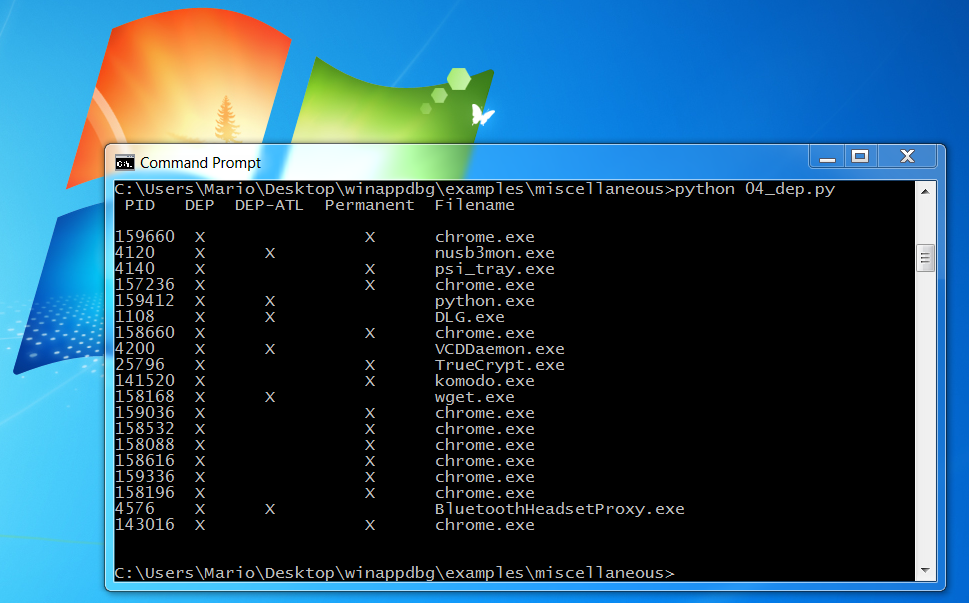Click PID 158660 in the list
The width and height of the screenshot is (969, 603).
click(x=145, y=333)
